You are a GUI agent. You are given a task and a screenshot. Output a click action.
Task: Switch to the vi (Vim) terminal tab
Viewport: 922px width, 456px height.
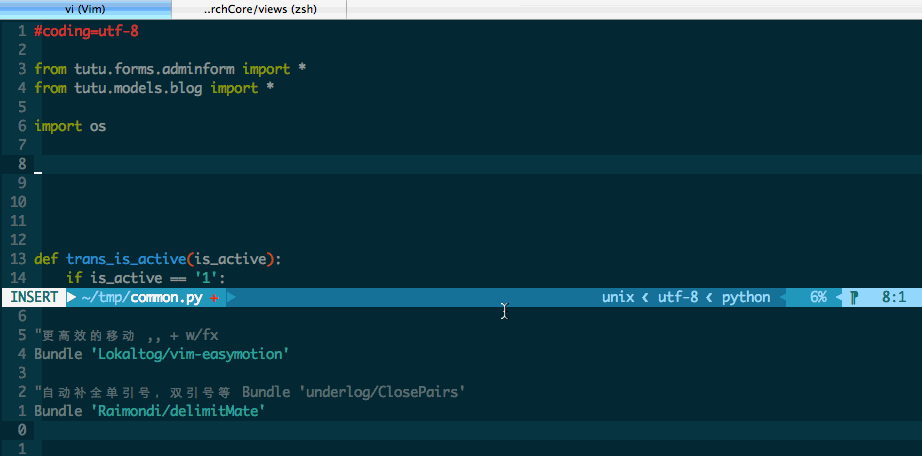point(85,9)
